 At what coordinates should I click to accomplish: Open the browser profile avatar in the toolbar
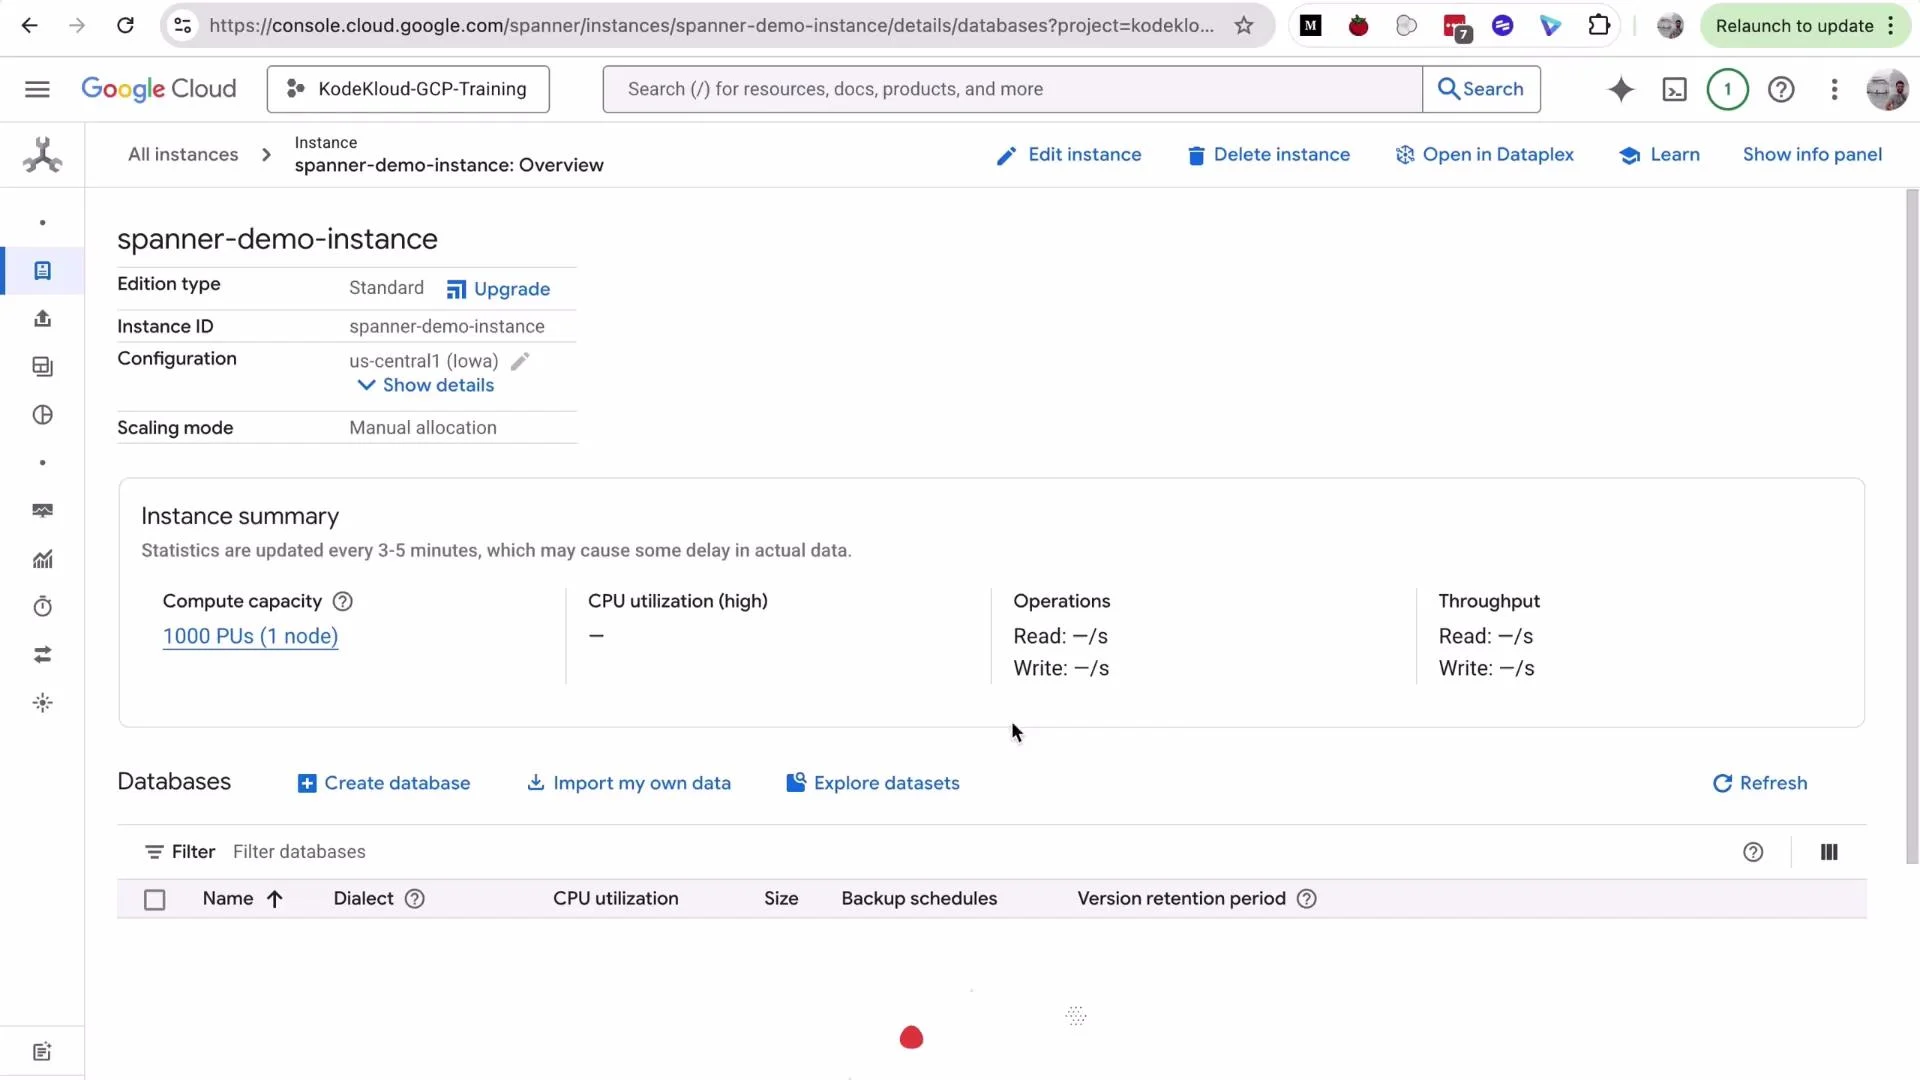[1669, 26]
